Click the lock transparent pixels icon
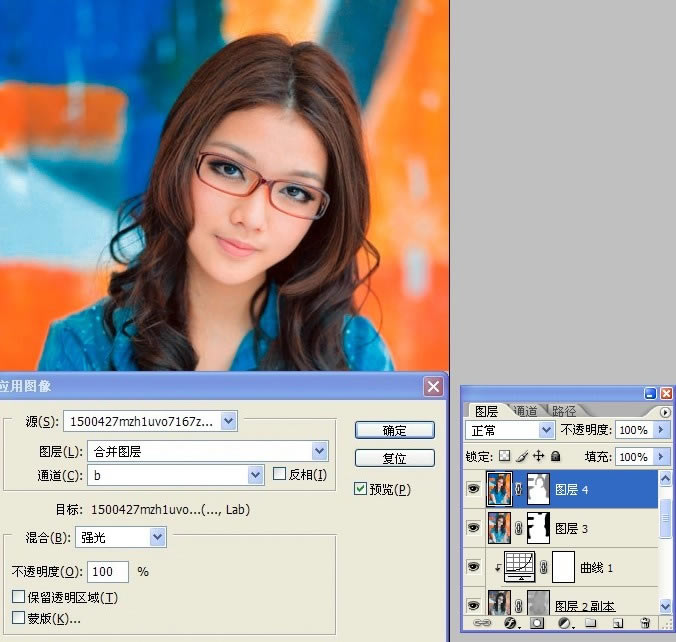This screenshot has width=676, height=642. (x=504, y=456)
